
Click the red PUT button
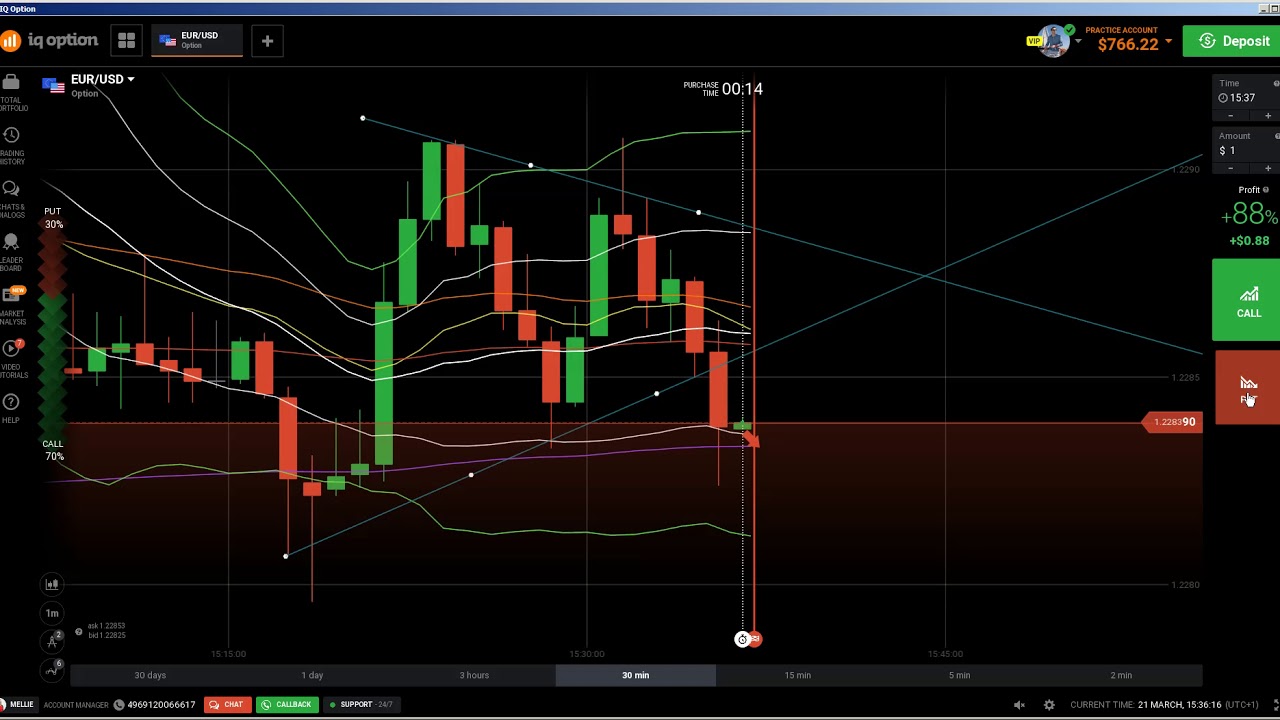(x=1248, y=388)
